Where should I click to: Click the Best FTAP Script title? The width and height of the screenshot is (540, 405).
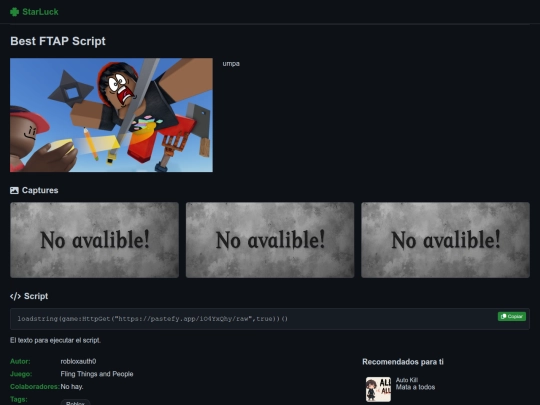pos(58,41)
